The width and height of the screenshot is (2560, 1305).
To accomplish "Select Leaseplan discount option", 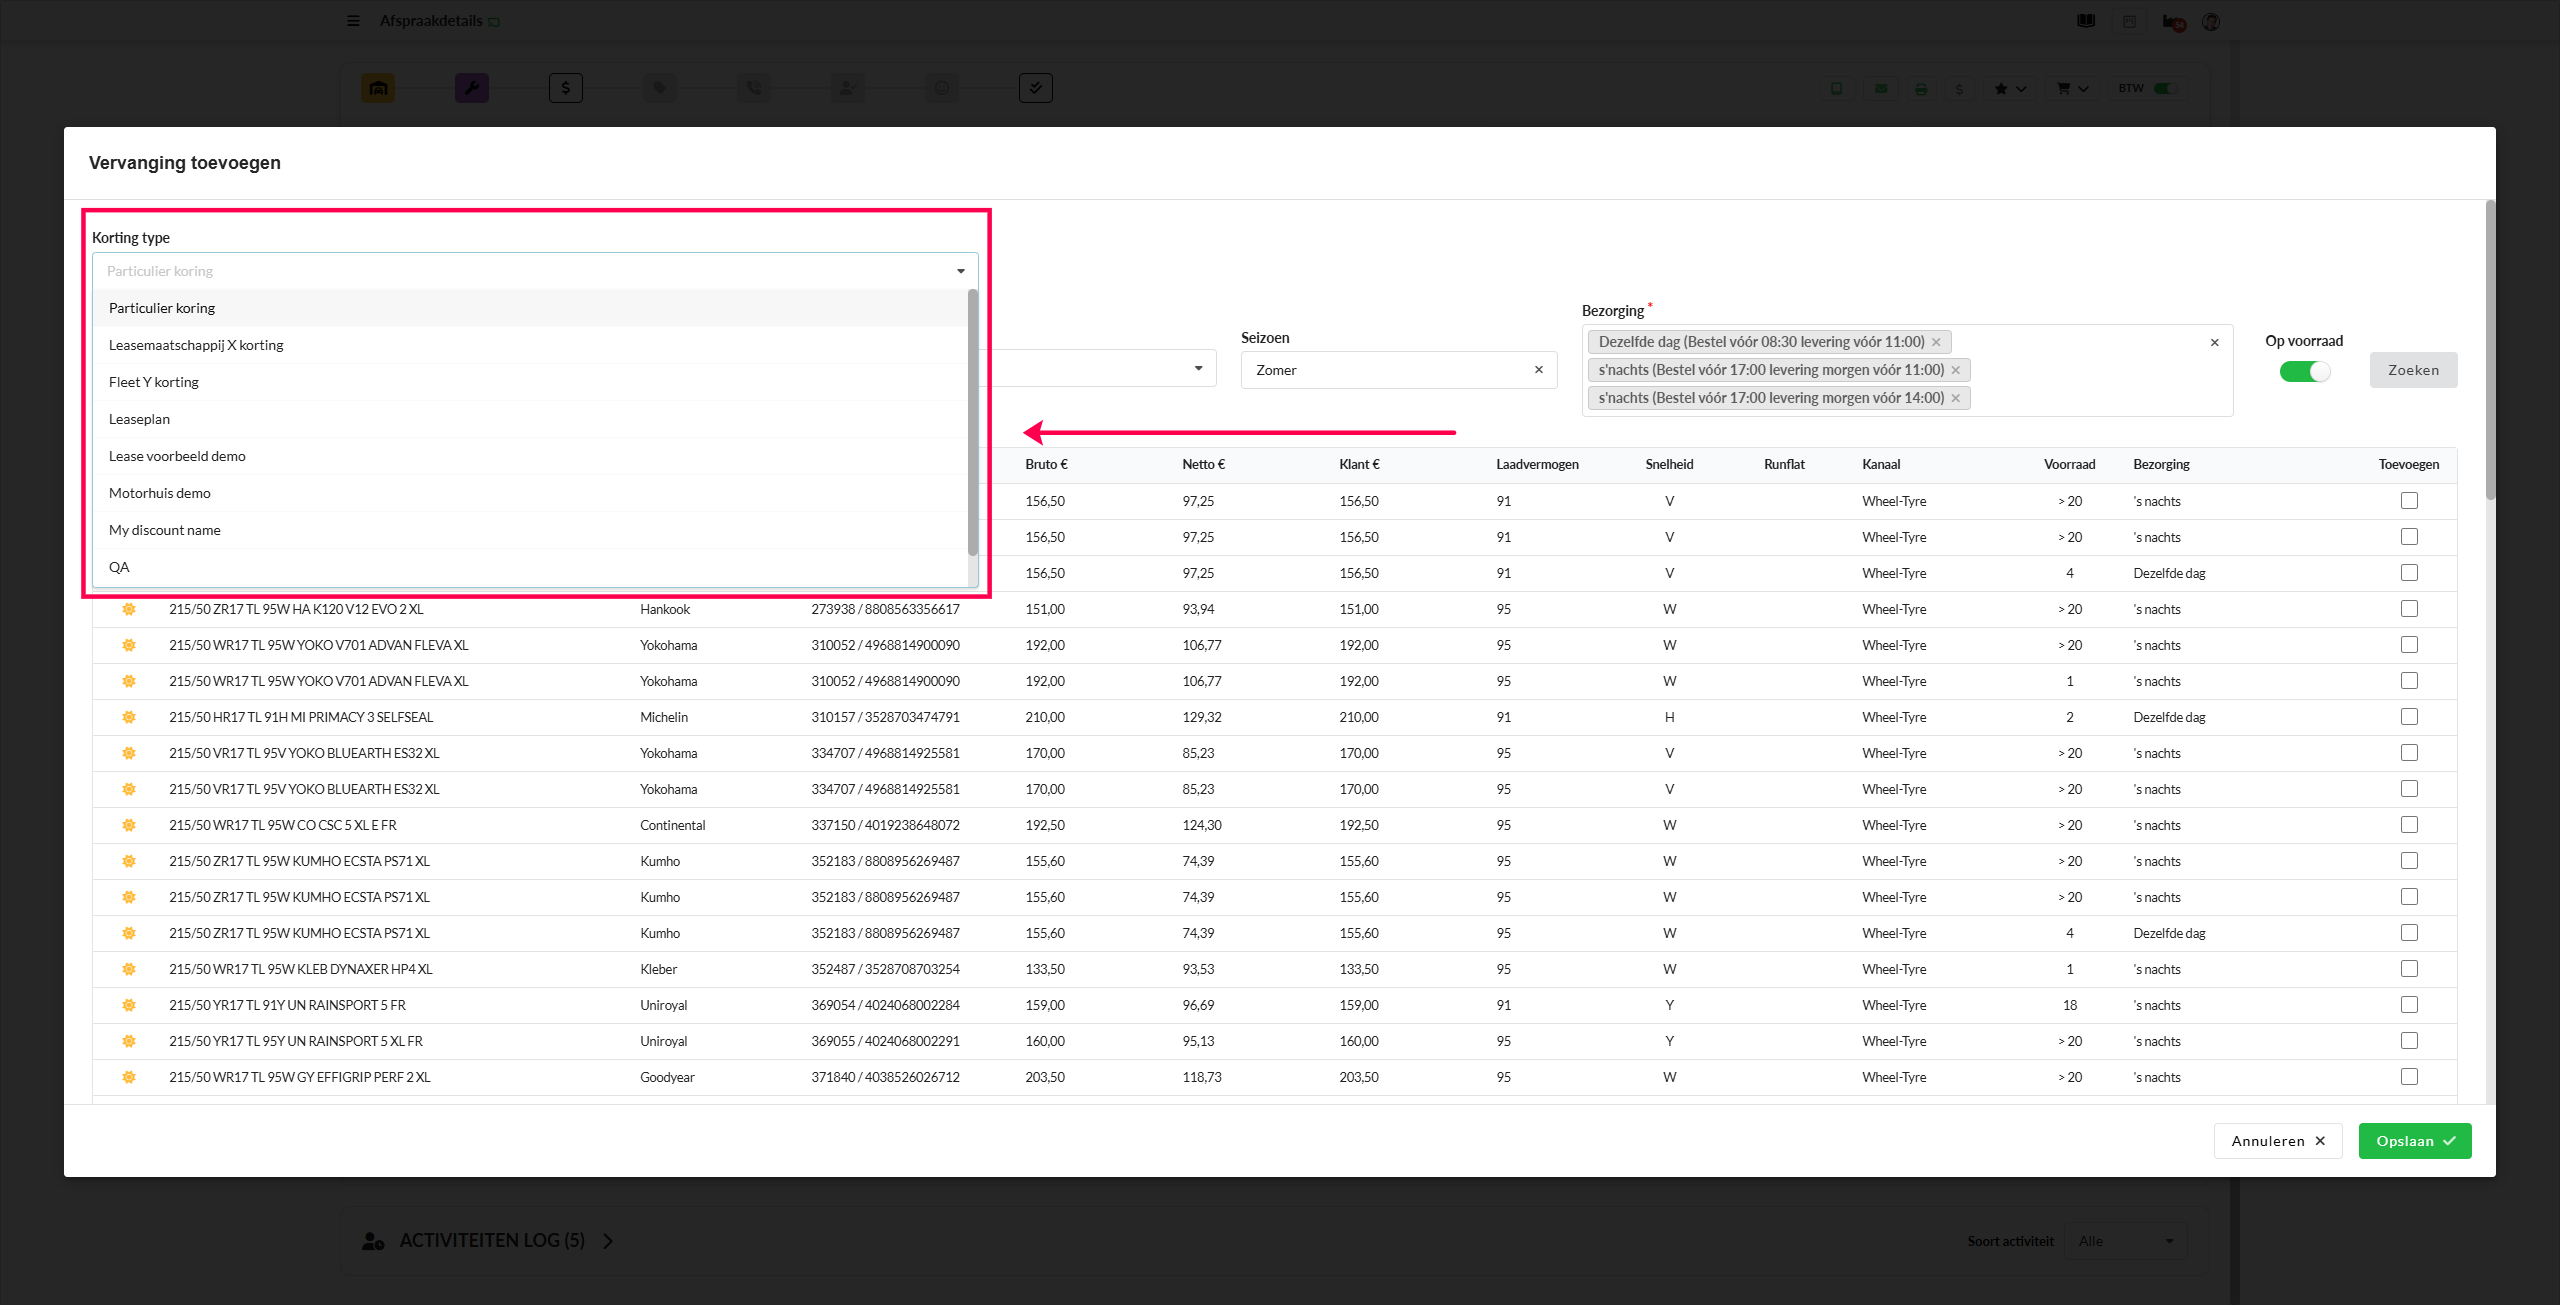I will click(139, 419).
